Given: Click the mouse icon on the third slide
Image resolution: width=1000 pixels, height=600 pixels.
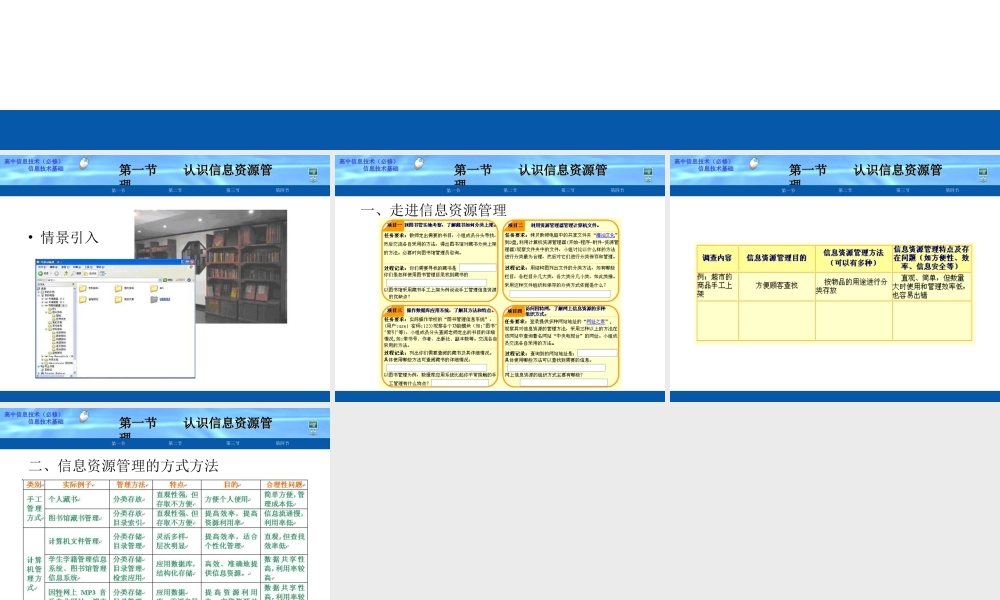Looking at the screenshot, I should coord(753,163).
